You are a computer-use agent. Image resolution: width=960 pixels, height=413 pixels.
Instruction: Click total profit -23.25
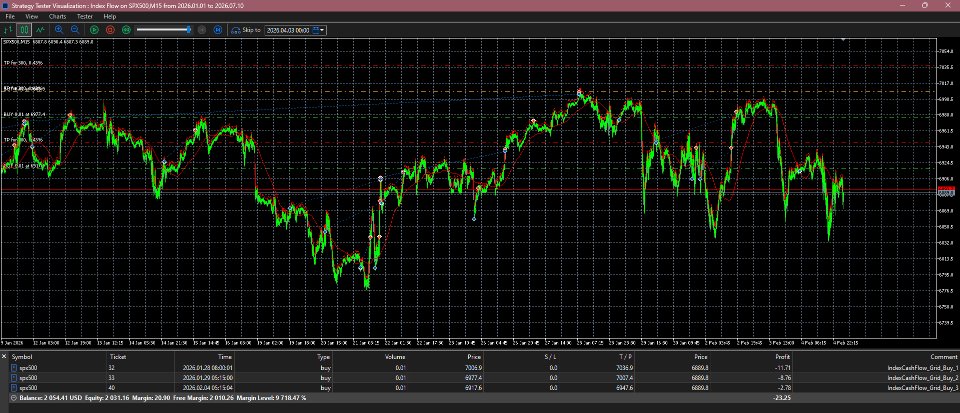(783, 398)
